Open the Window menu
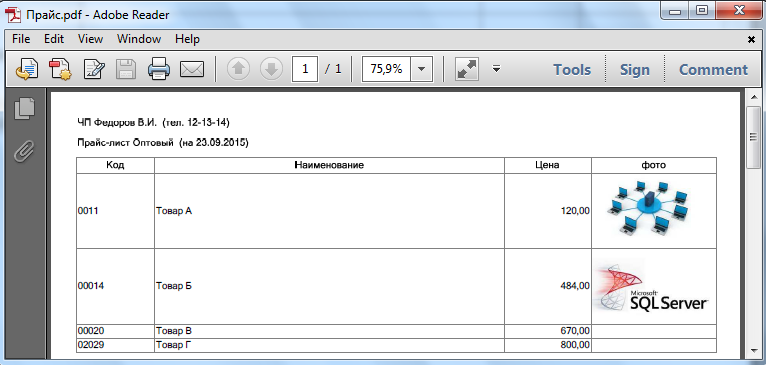Screen dimensions: 766x365 click(x=139, y=39)
